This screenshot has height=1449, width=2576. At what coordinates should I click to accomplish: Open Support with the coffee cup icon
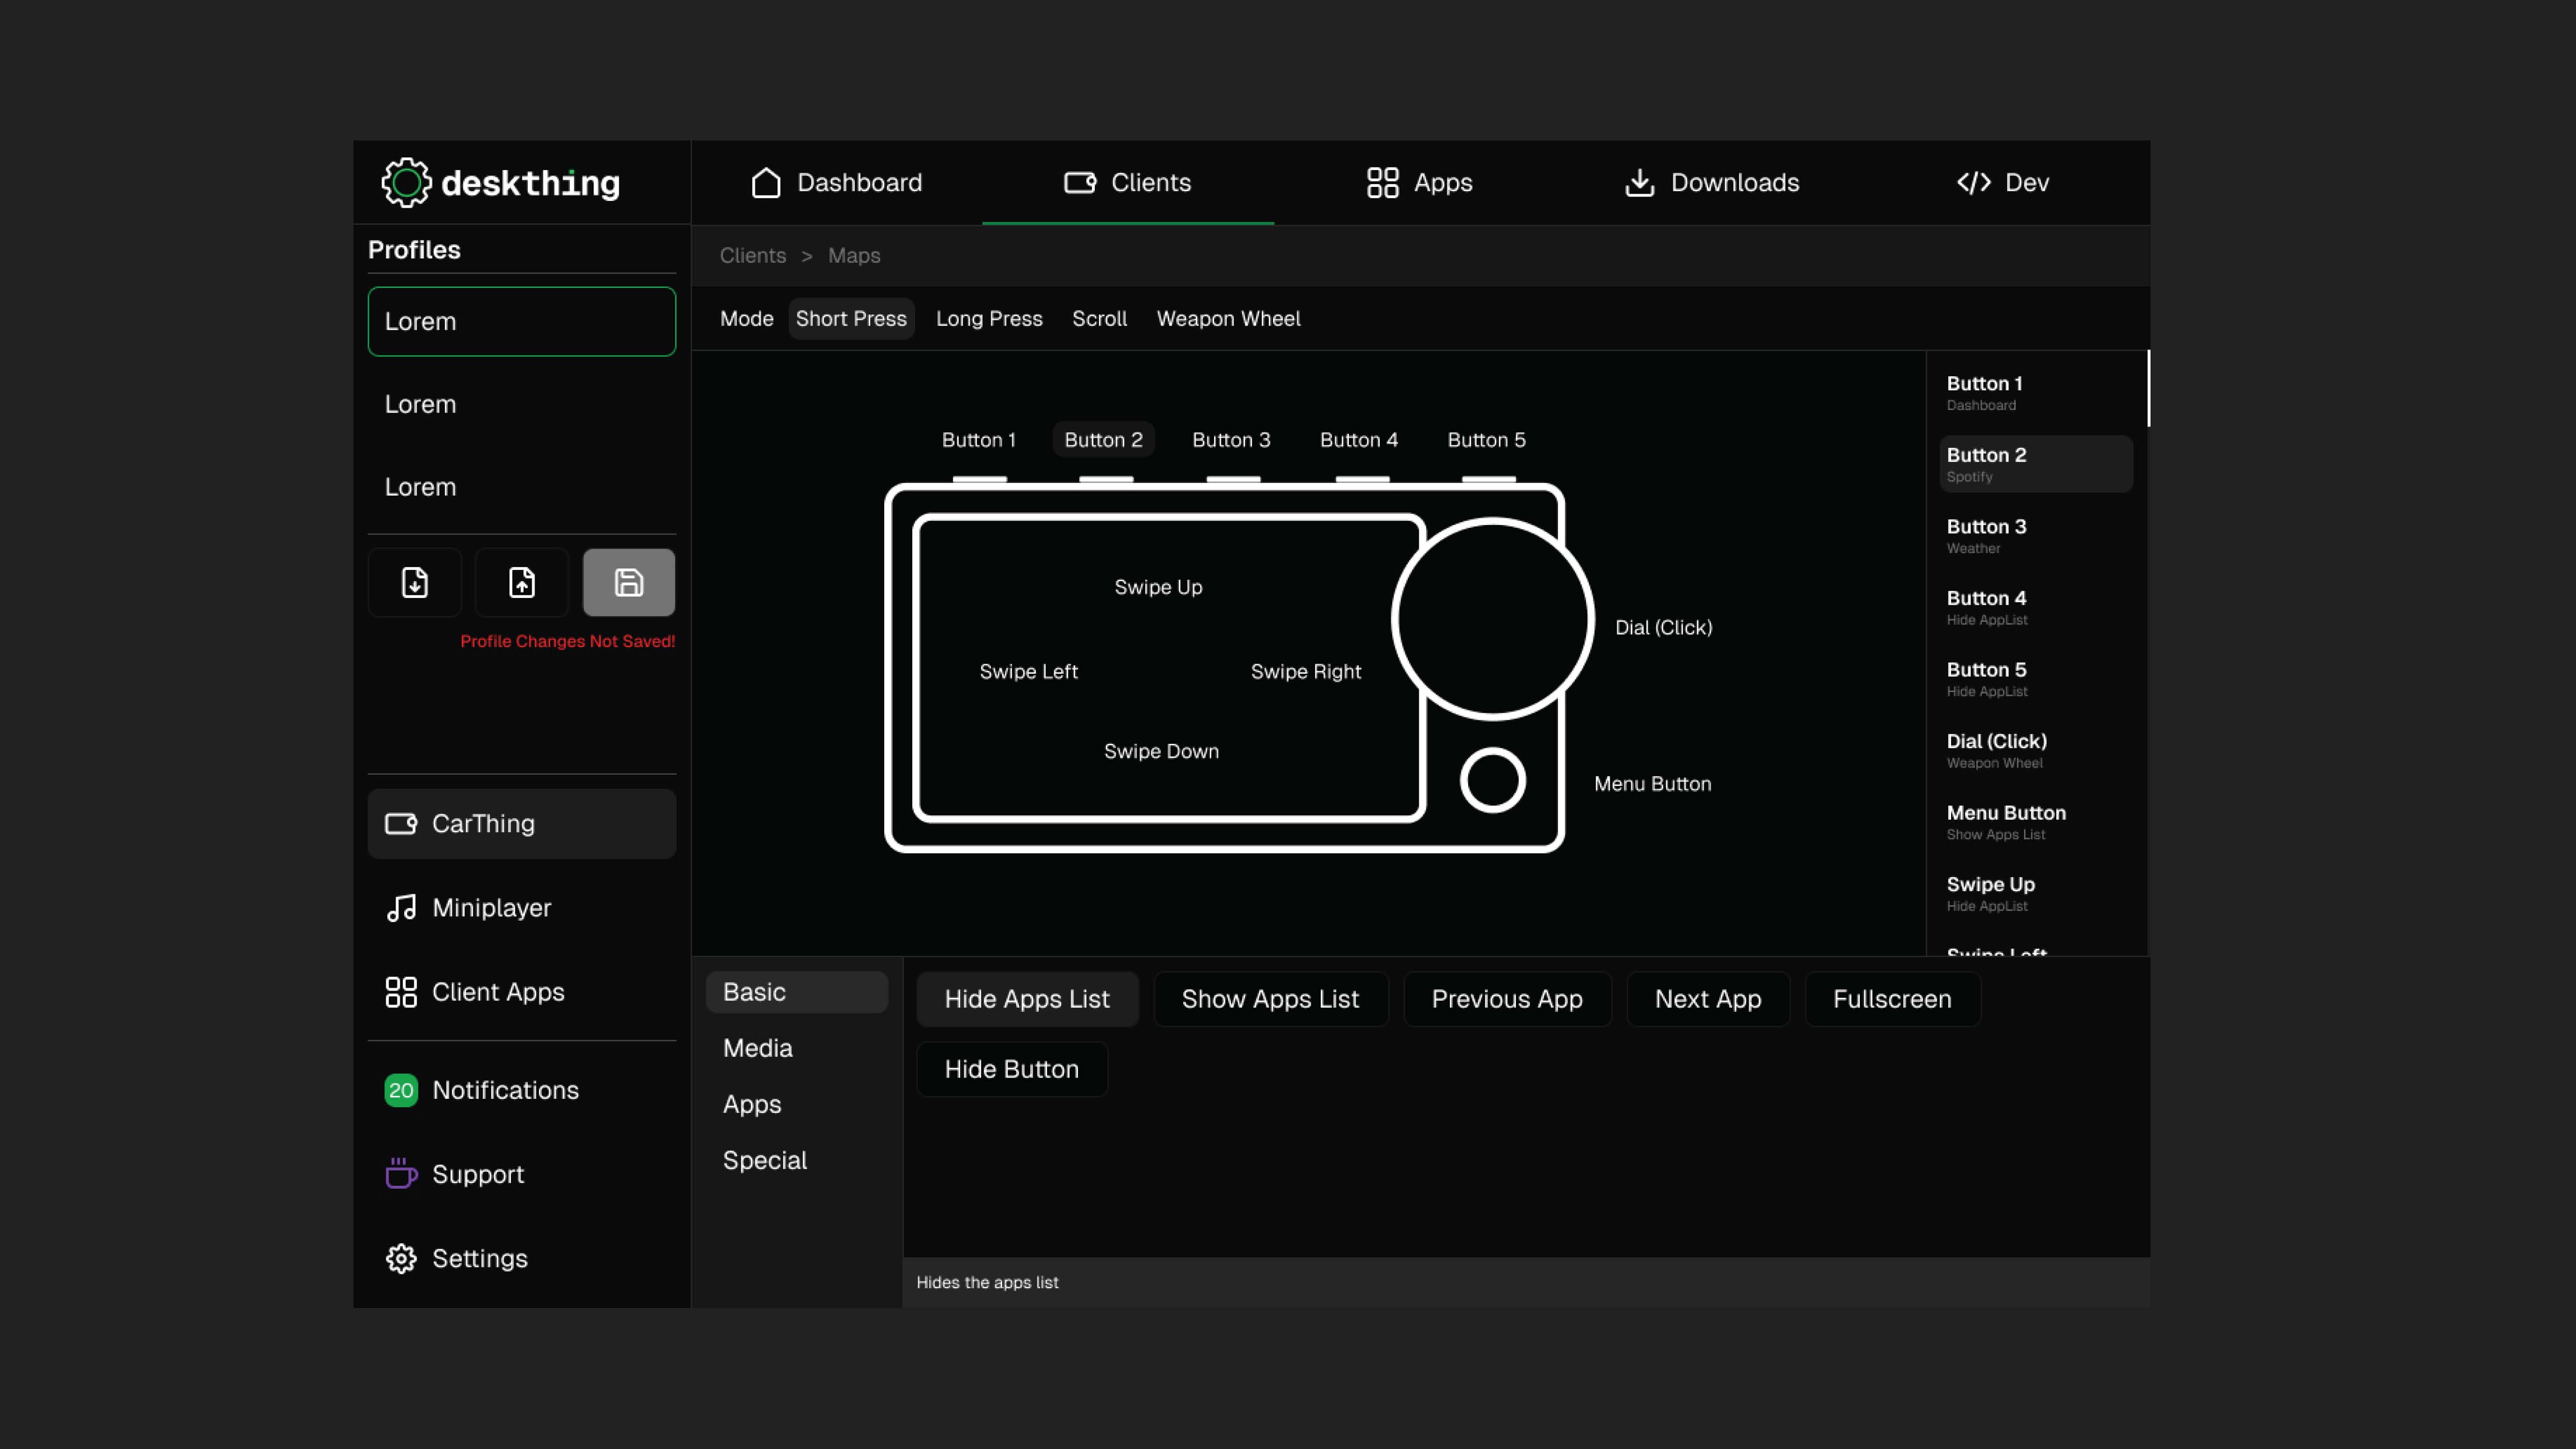[401, 1174]
